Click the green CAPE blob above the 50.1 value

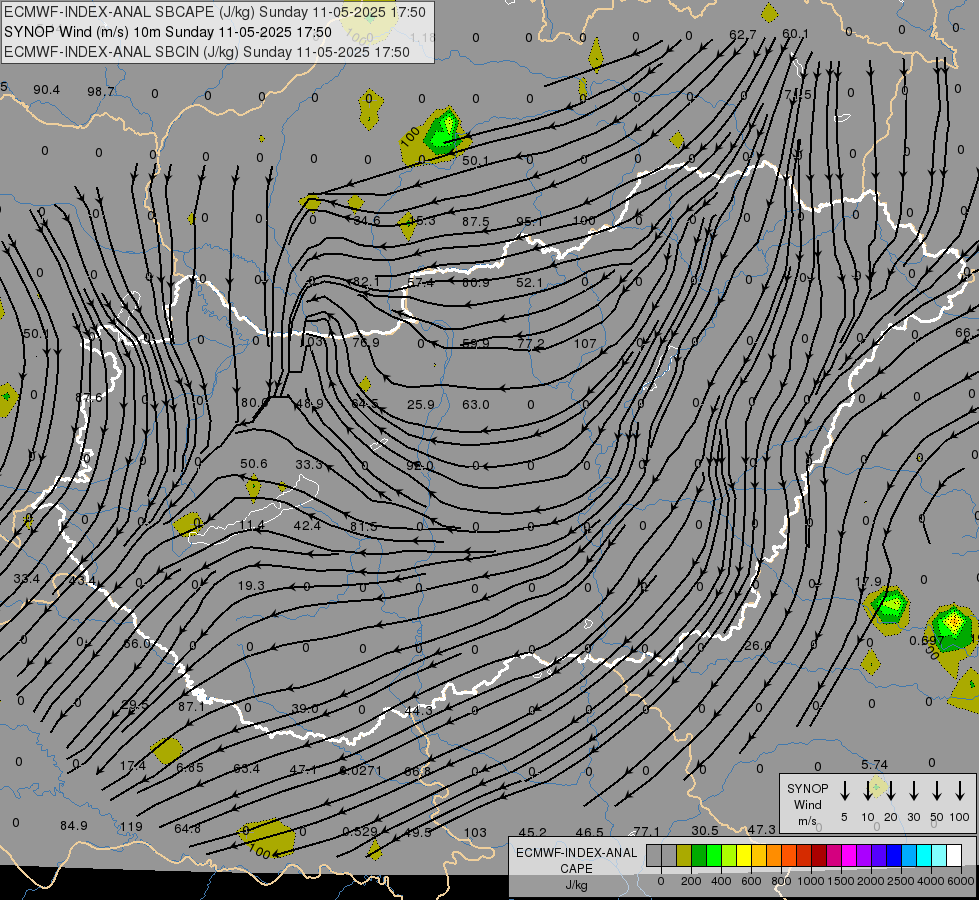(x=443, y=132)
